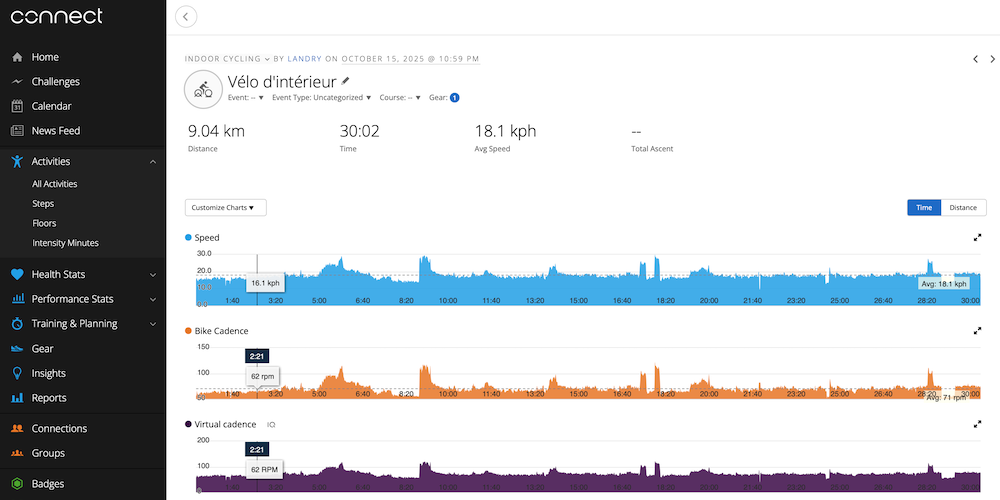This screenshot has height=500, width=1000.
Task: Click the Calendar icon in the sidebar
Action: click(x=18, y=107)
